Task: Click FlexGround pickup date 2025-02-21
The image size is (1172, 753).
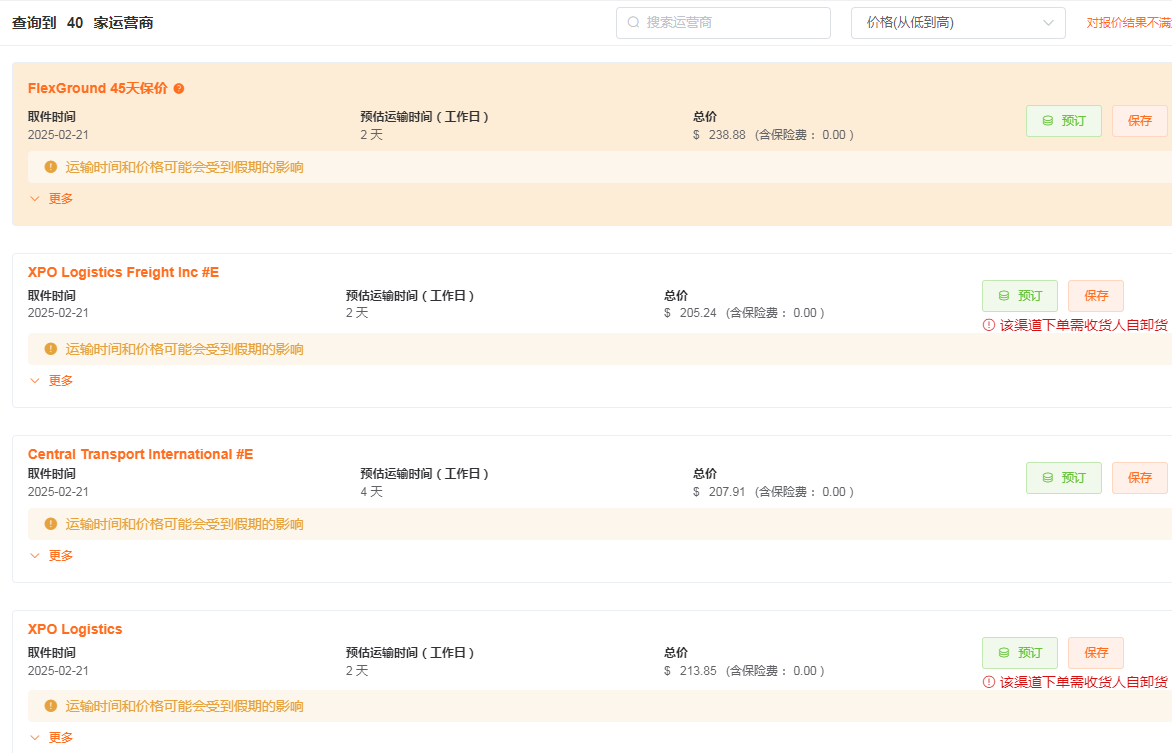Action: [x=58, y=135]
